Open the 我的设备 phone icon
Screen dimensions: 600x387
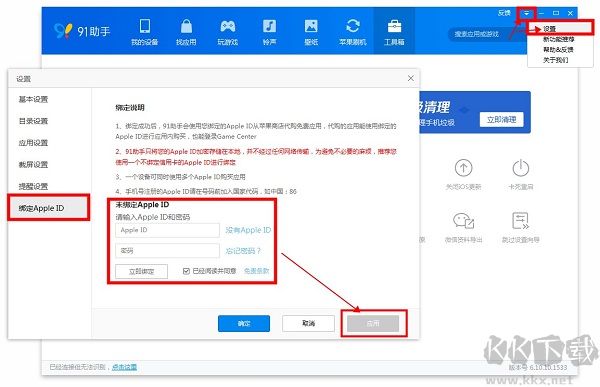145,26
